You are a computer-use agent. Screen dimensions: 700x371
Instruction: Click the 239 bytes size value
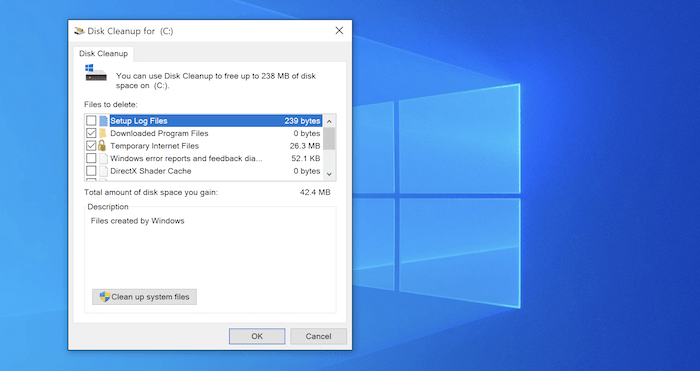(x=302, y=121)
